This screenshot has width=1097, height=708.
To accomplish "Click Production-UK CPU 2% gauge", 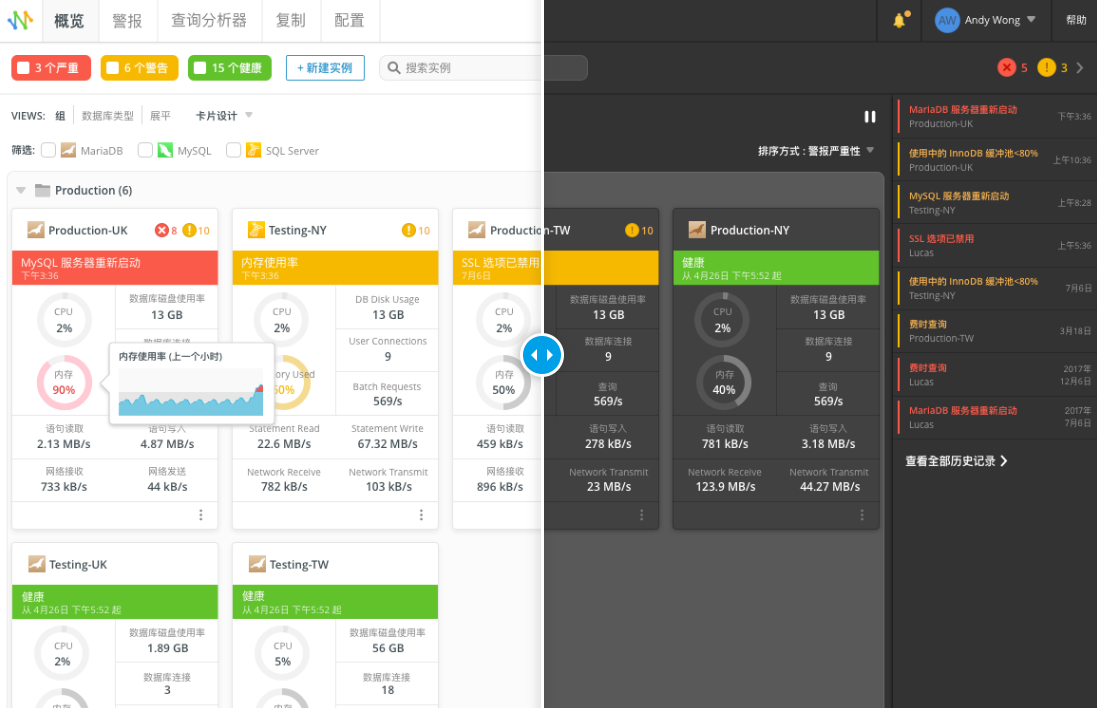I will pos(64,320).
